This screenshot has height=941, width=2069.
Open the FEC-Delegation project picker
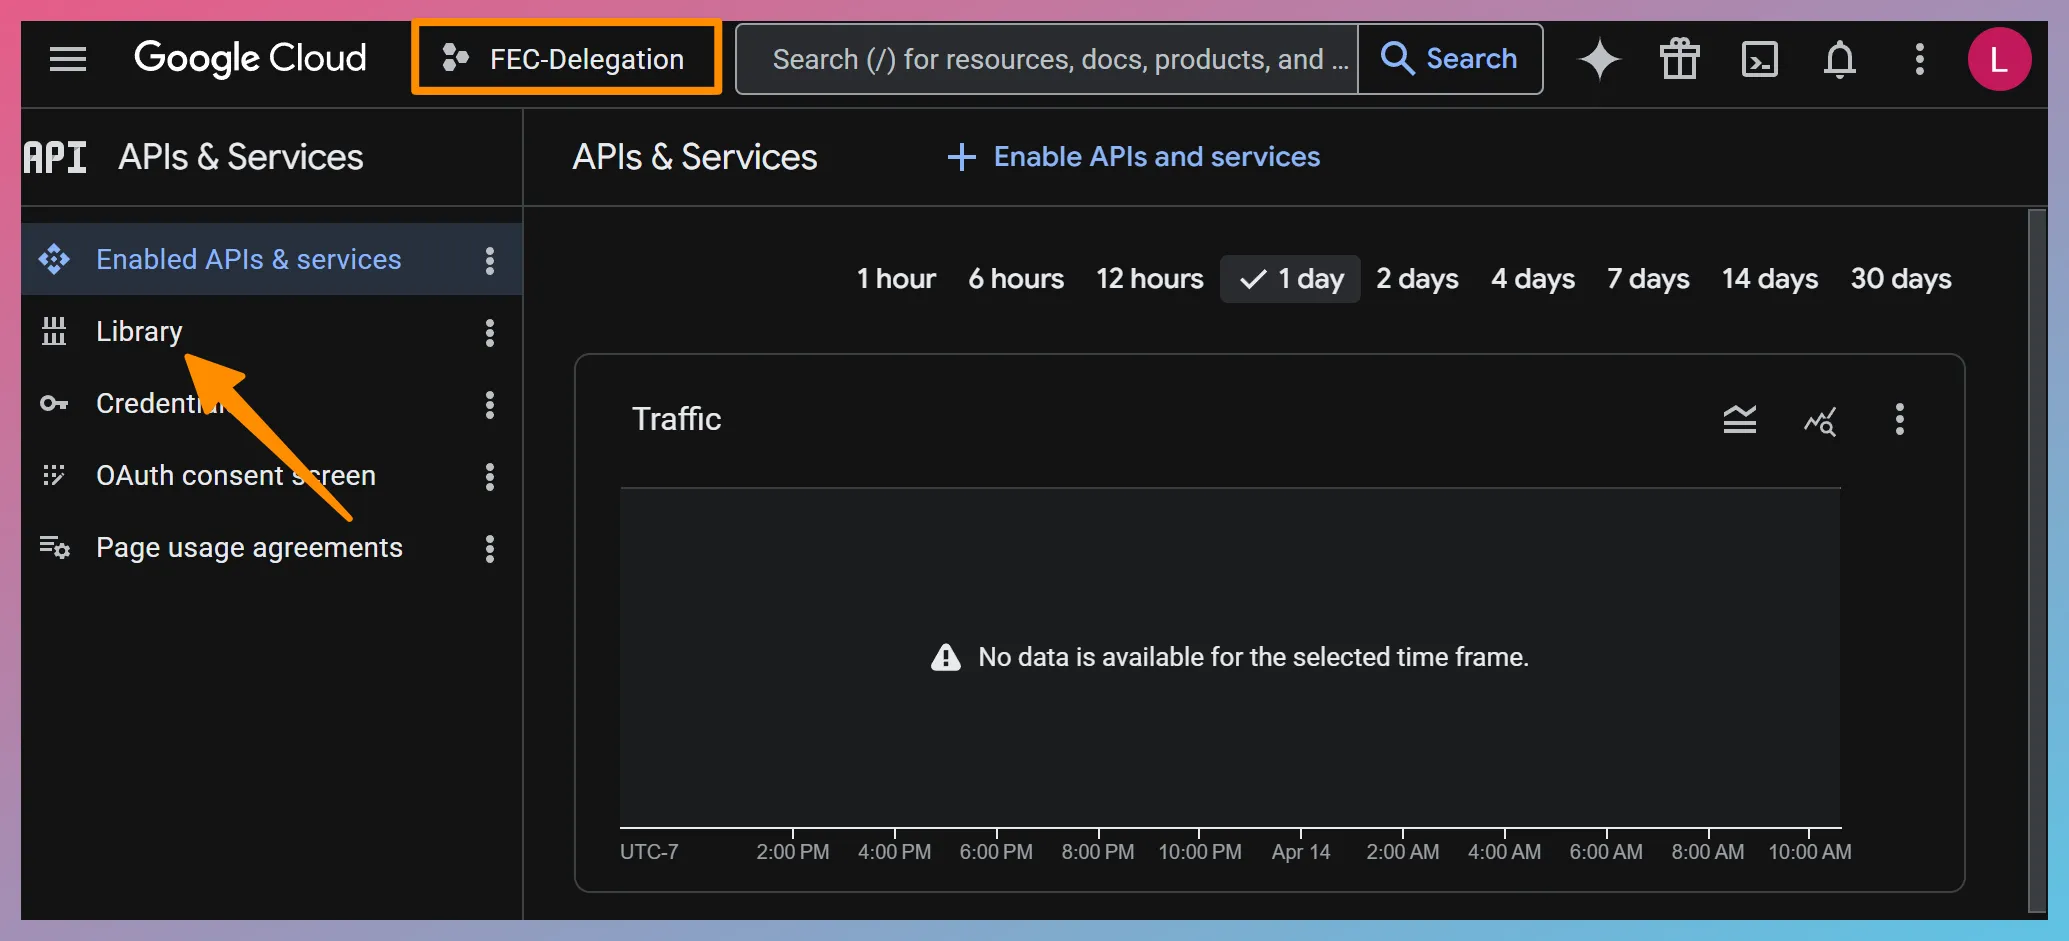click(566, 59)
